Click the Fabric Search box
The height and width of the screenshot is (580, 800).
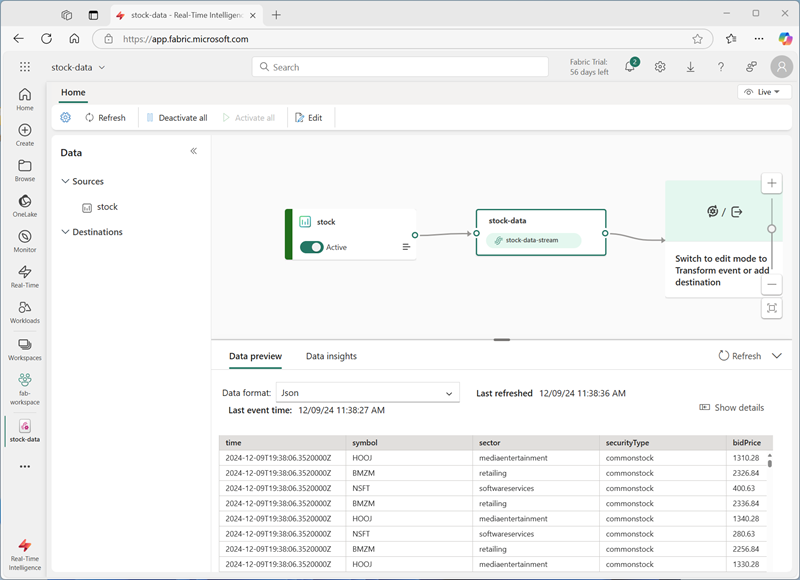tap(400, 67)
